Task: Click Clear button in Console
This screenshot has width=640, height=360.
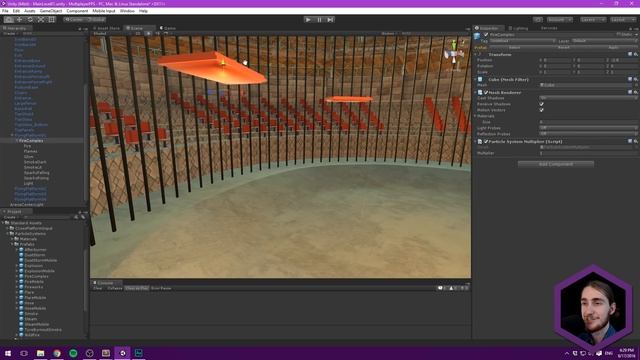Action: click(98, 288)
